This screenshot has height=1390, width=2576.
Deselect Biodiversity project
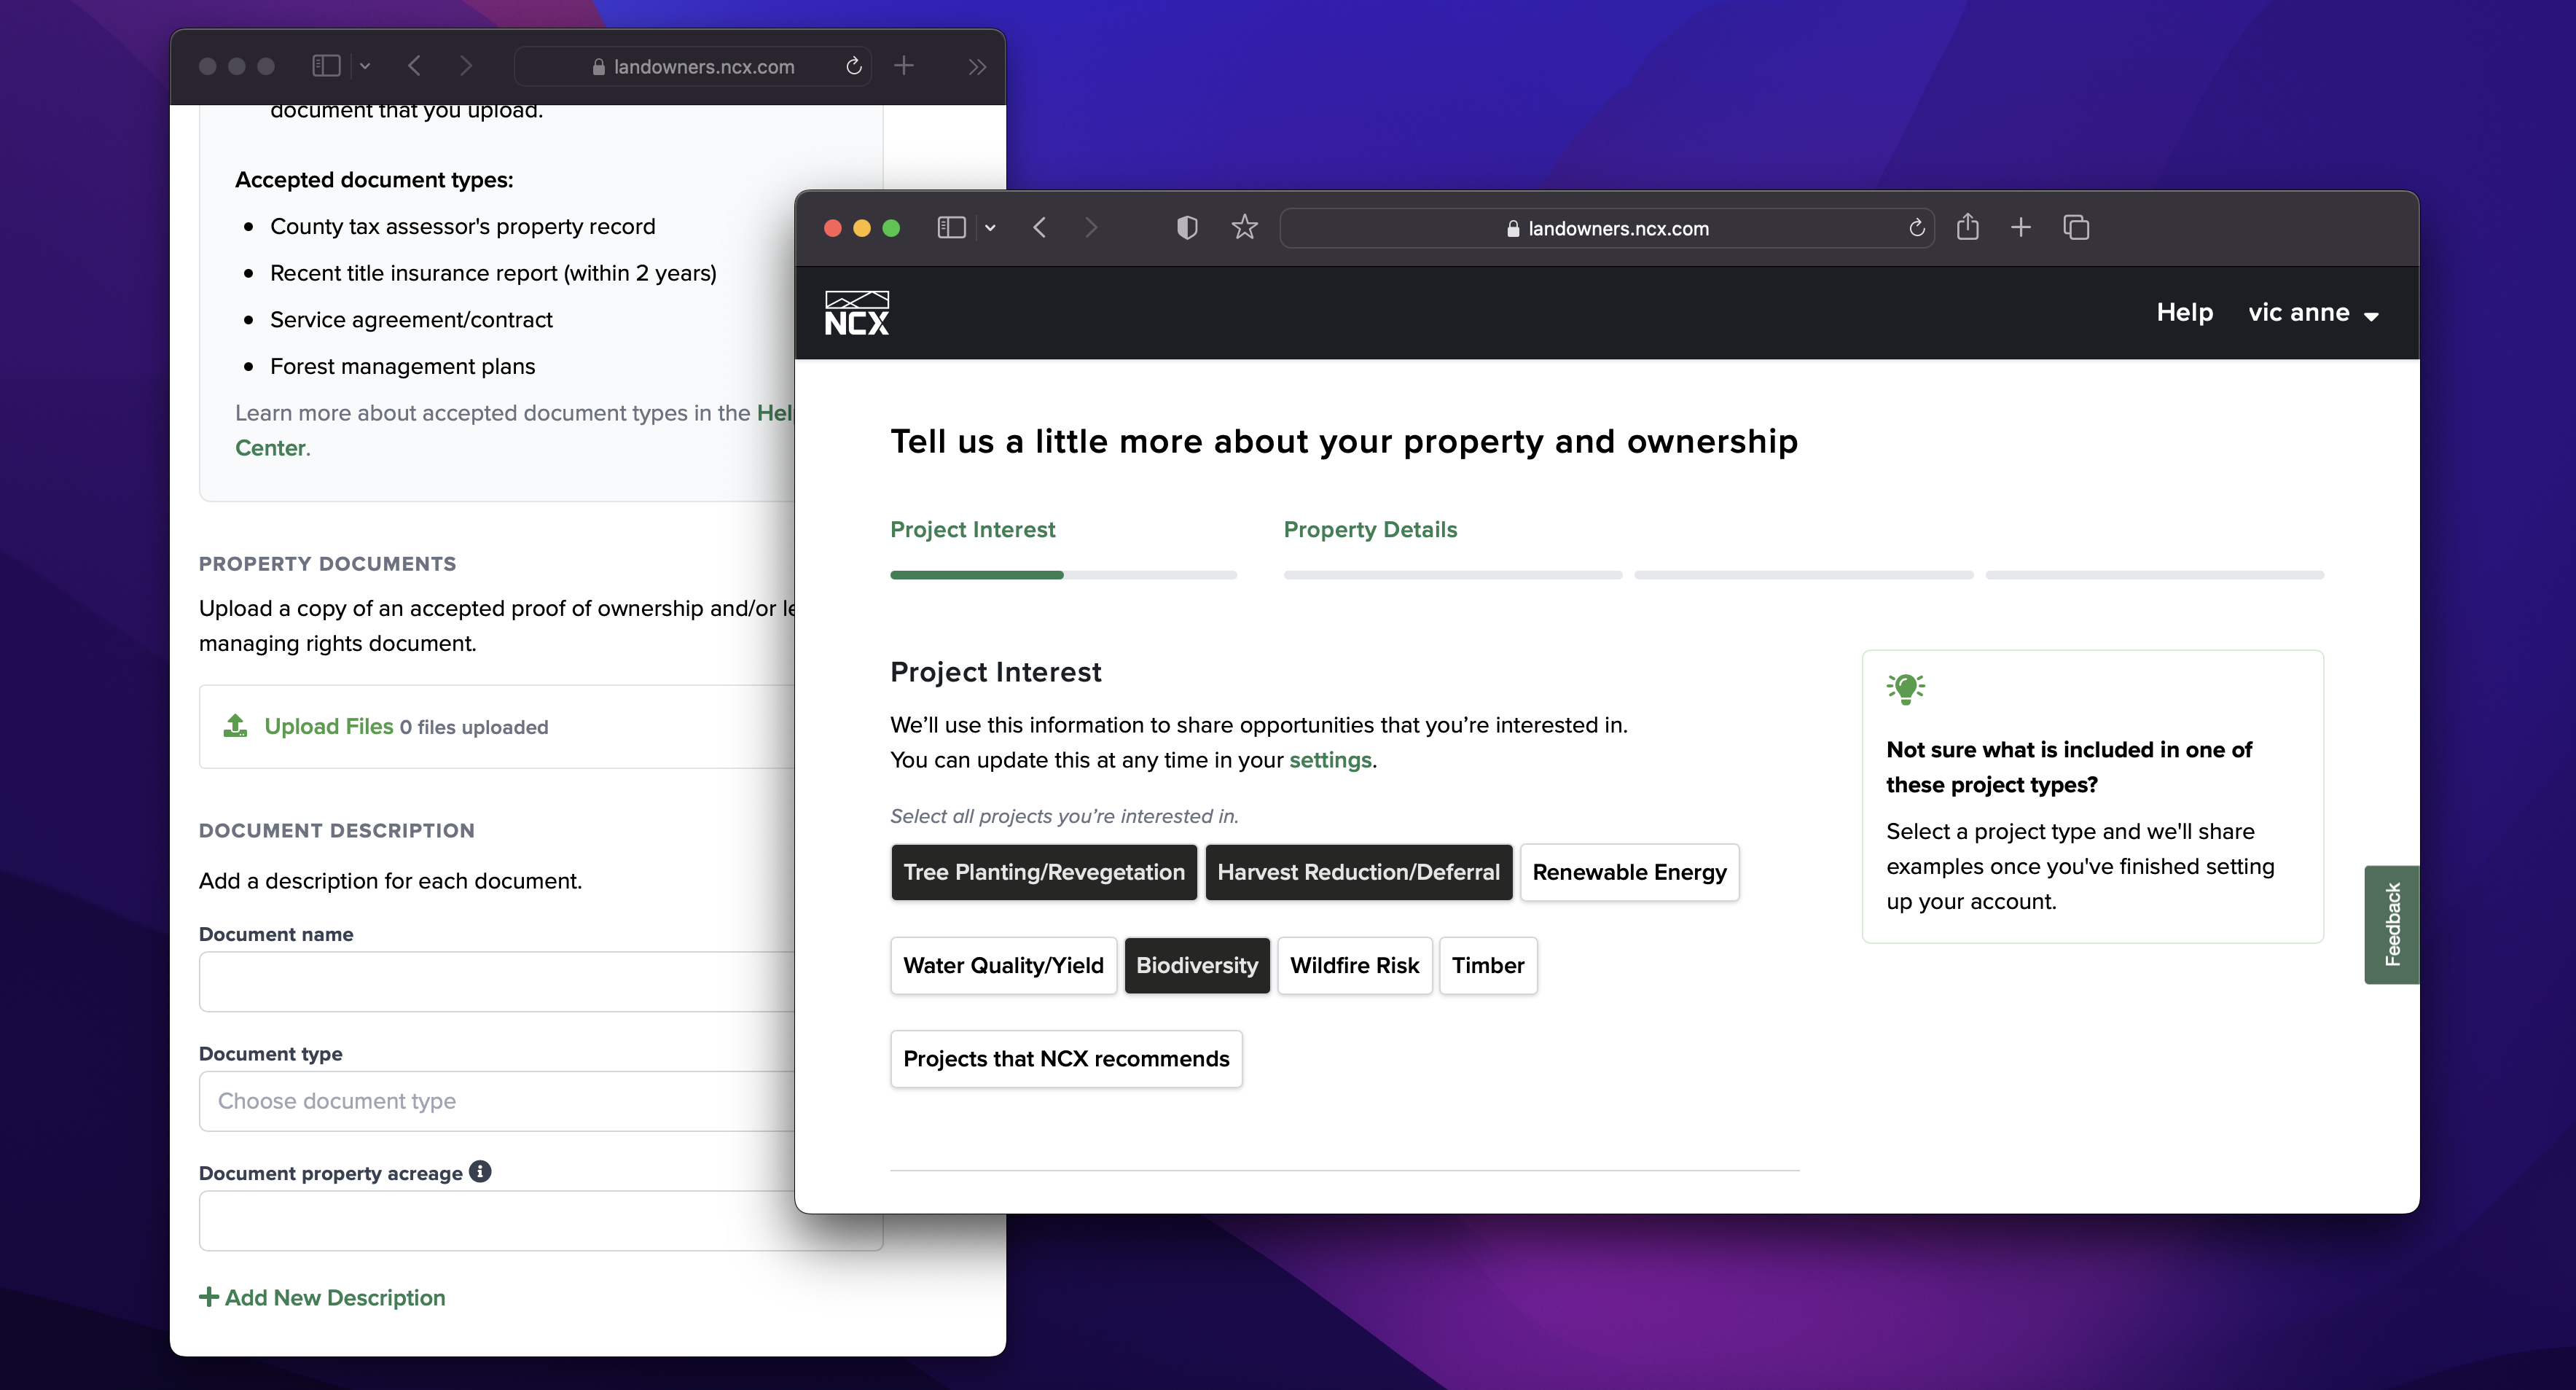pyautogui.click(x=1197, y=965)
